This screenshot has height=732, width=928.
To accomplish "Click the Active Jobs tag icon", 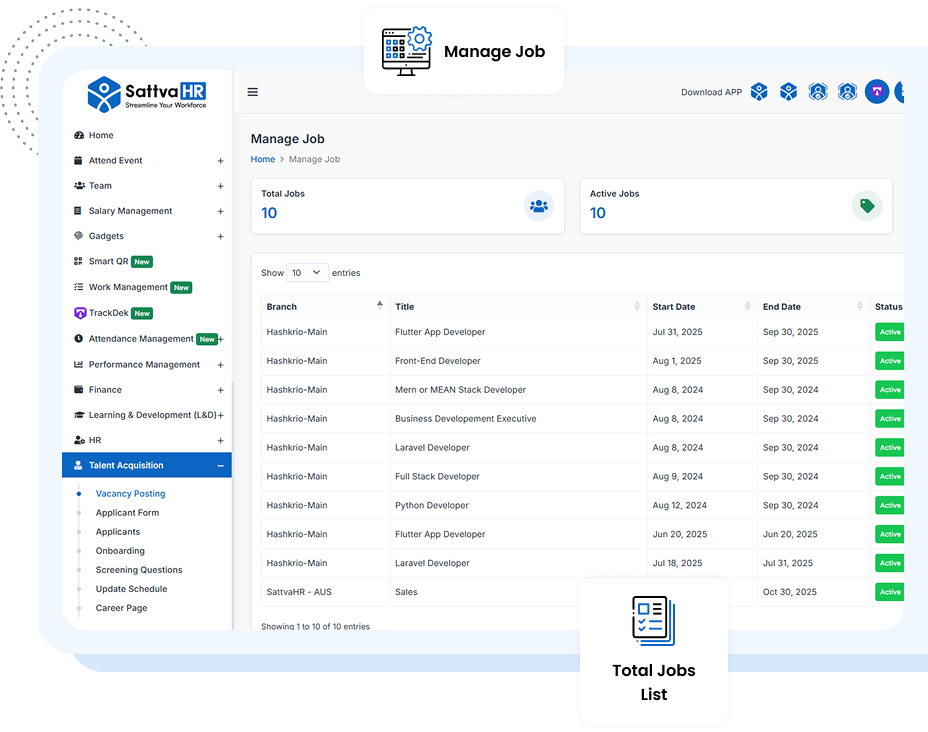I will (867, 206).
